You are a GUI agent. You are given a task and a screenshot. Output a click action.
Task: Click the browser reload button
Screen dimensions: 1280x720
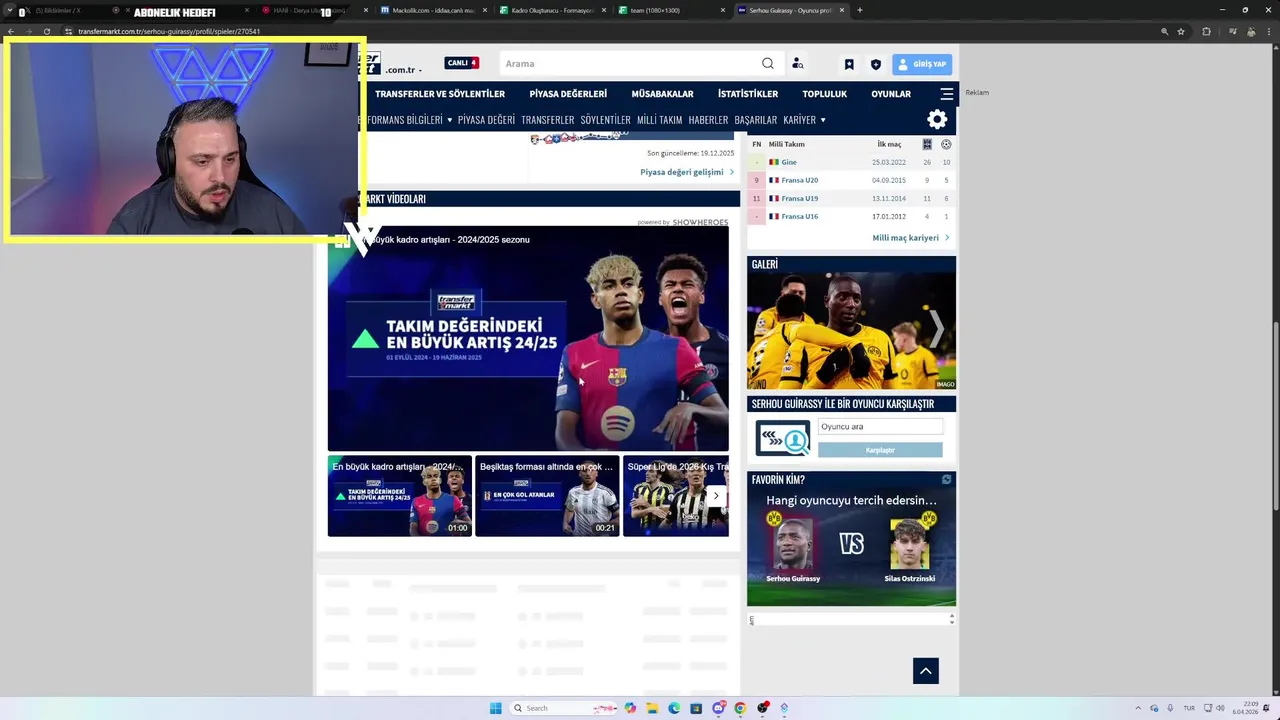(46, 31)
